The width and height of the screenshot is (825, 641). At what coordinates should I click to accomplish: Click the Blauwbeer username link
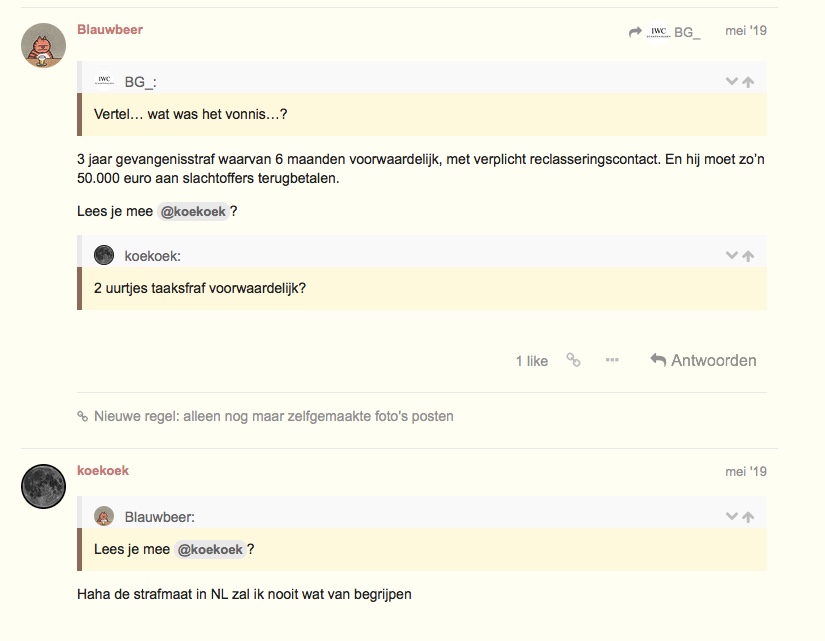110,30
